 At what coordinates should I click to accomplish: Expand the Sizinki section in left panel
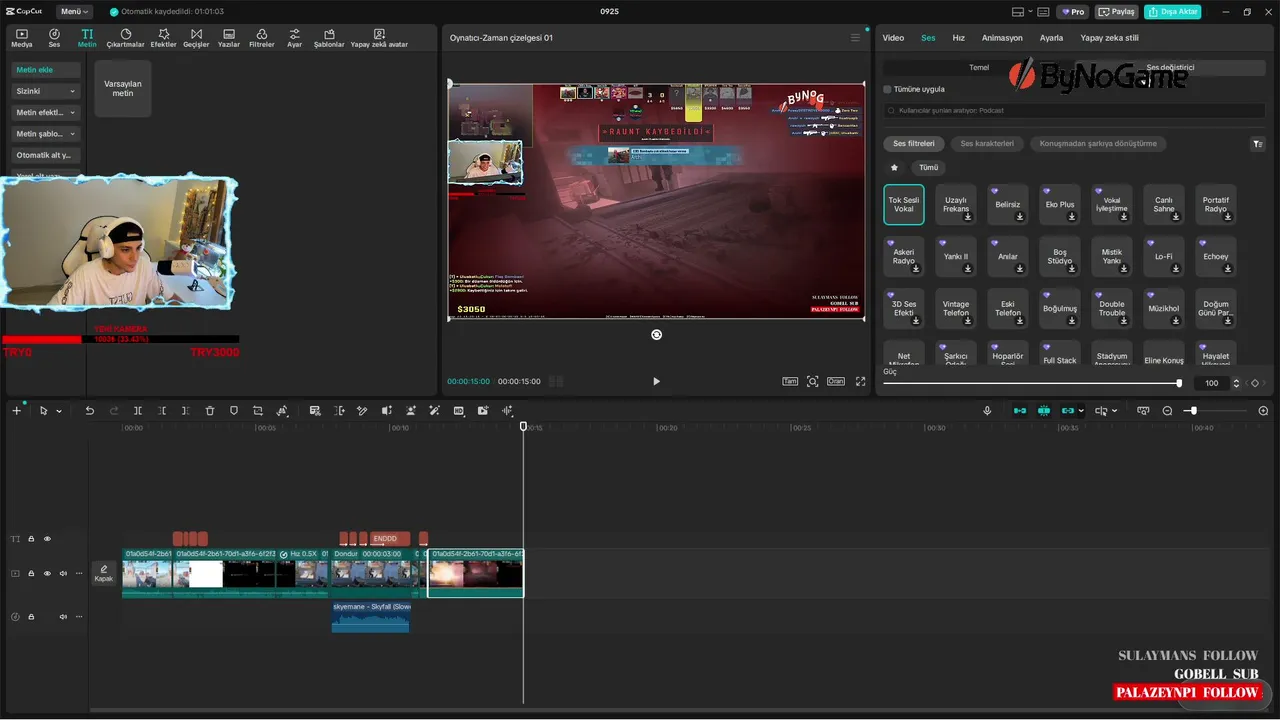tap(45, 91)
